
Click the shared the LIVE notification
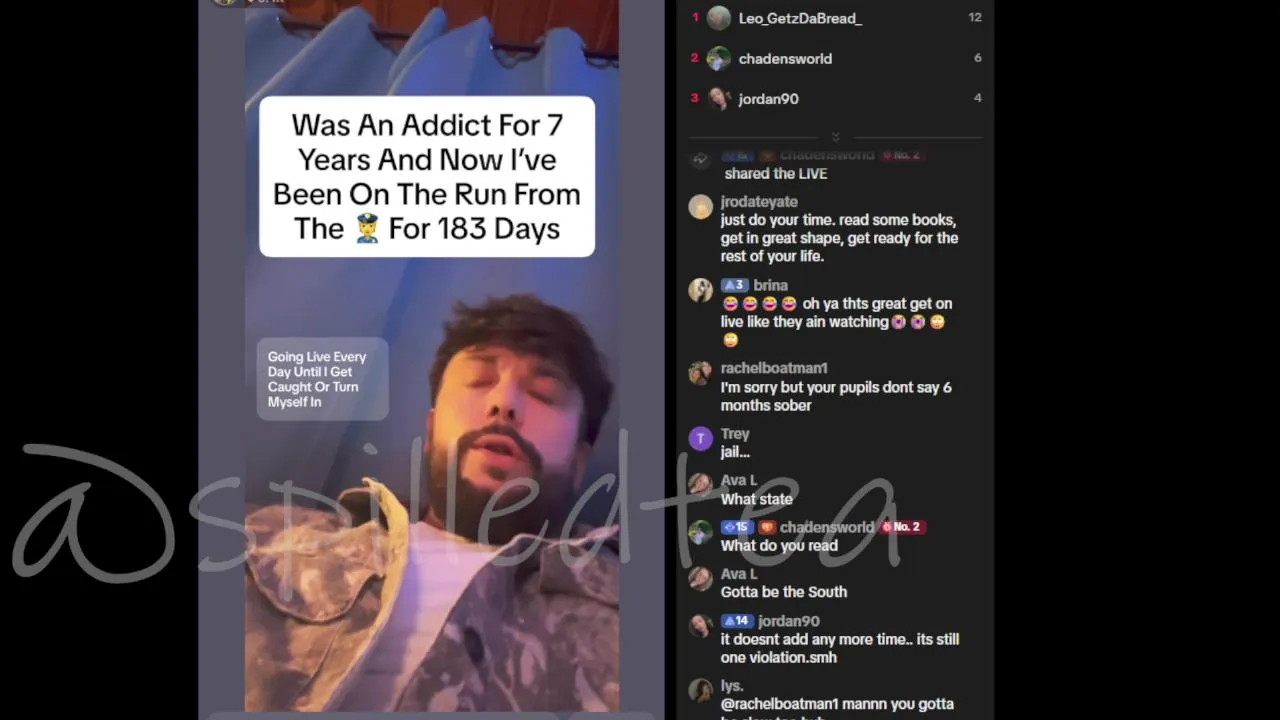pyautogui.click(x=776, y=173)
